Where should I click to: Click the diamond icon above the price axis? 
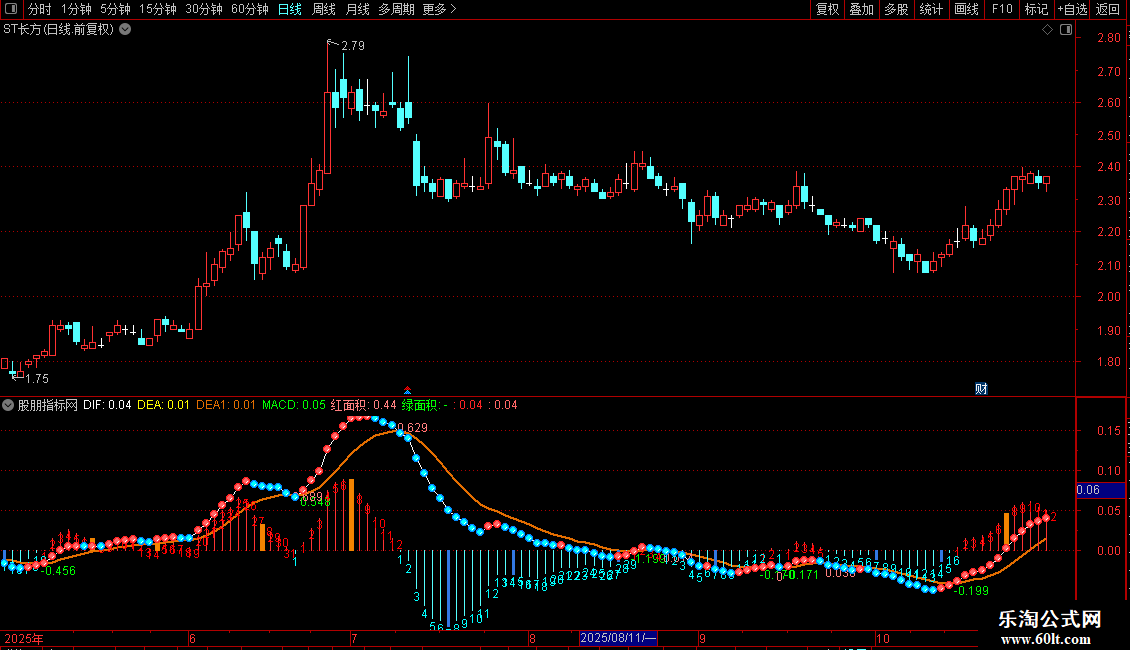click(1047, 30)
